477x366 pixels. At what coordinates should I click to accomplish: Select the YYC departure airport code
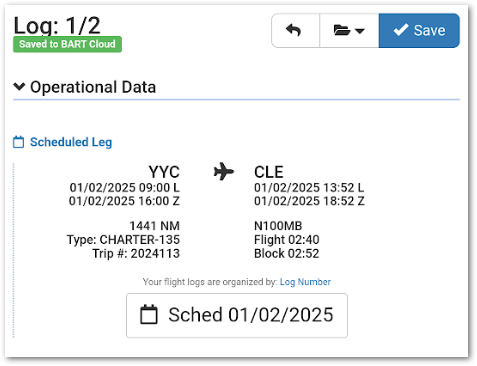coord(164,172)
